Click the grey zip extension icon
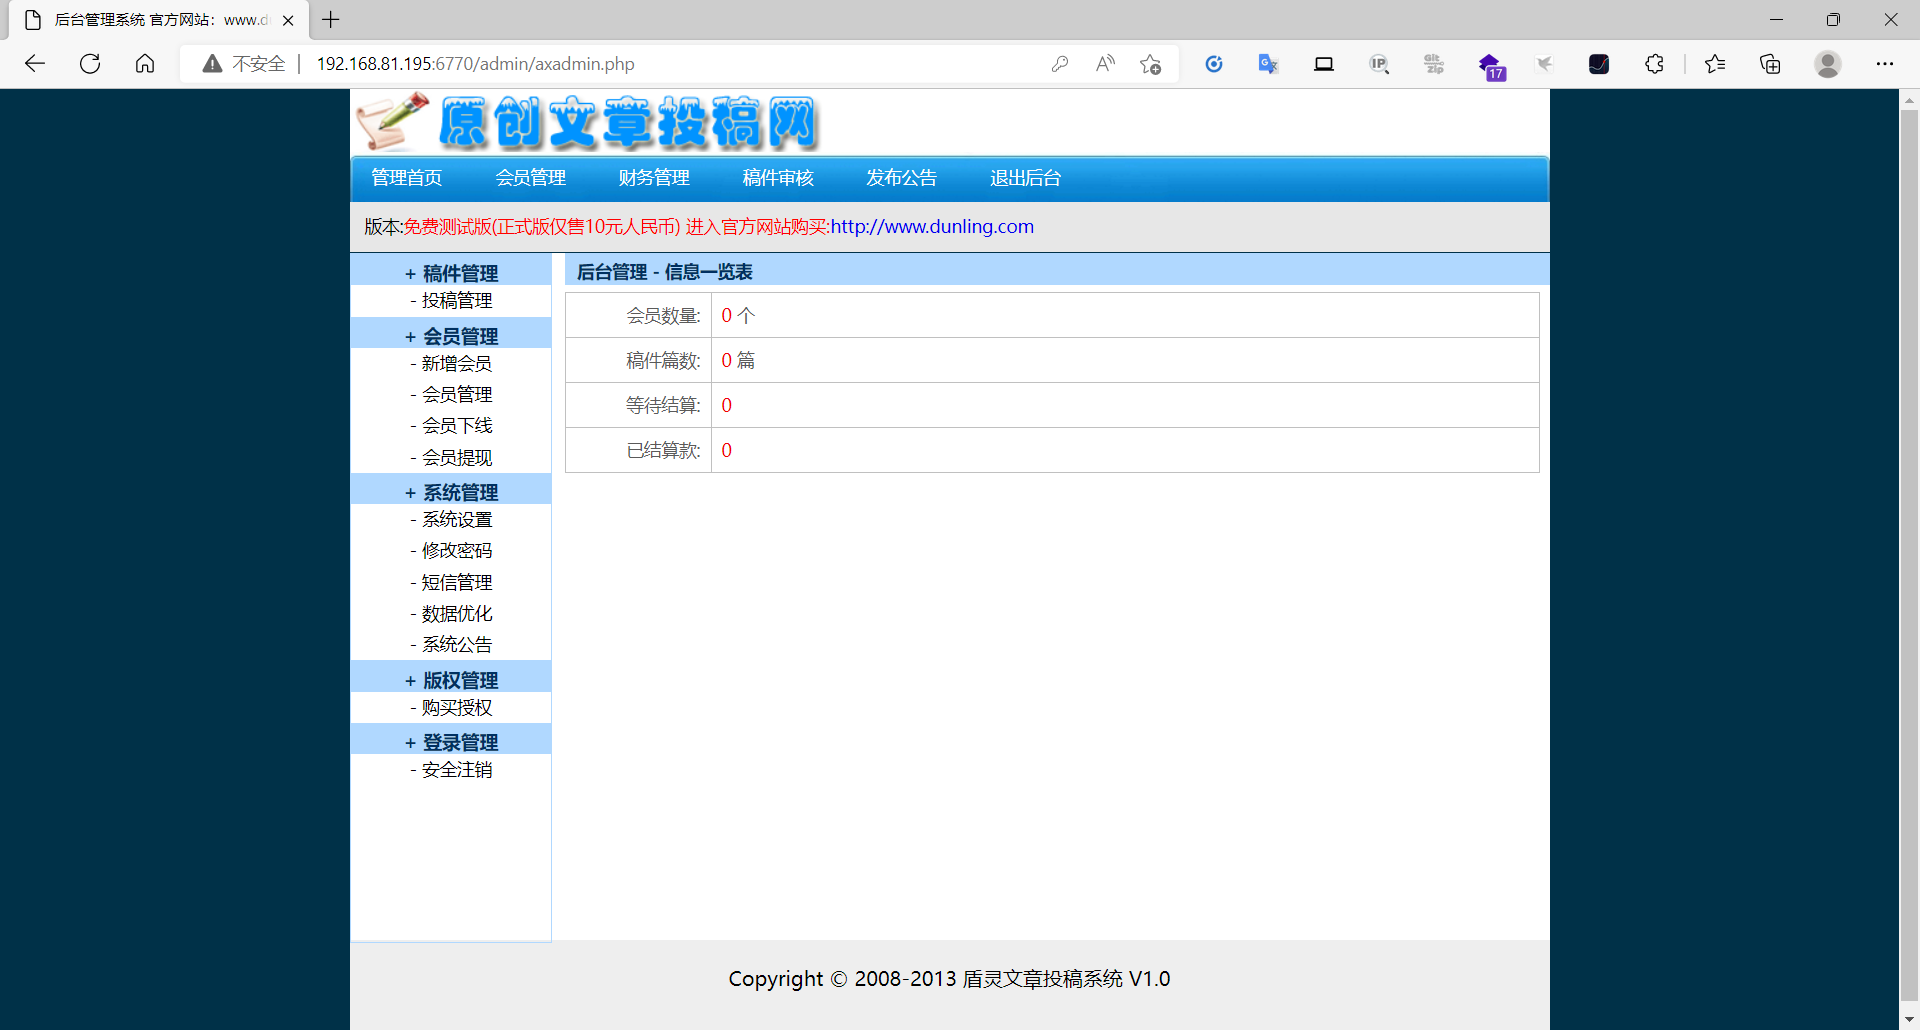 (1434, 64)
